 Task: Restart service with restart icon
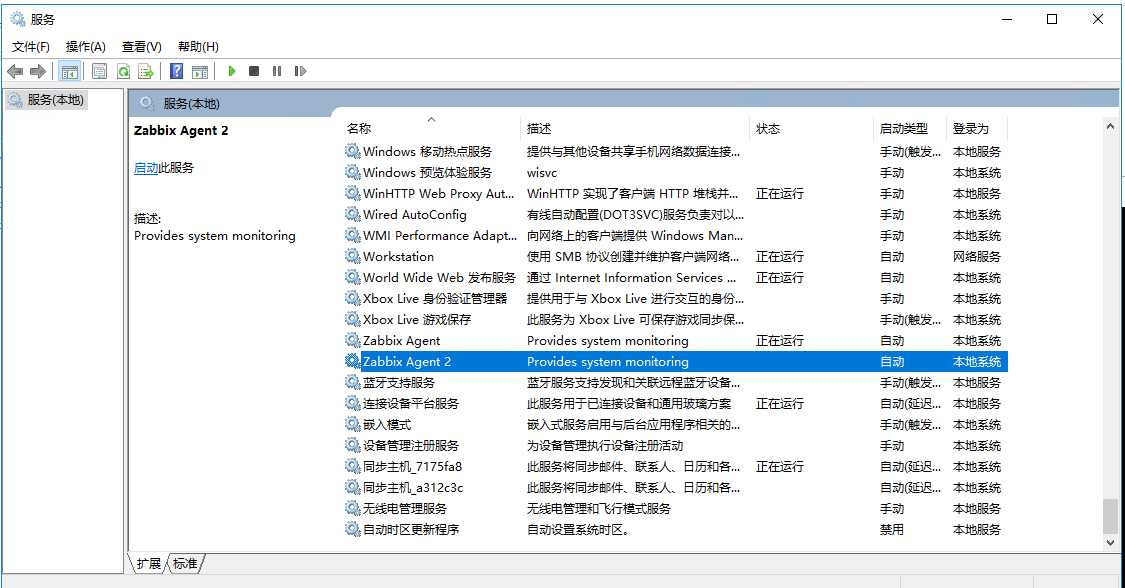point(300,71)
